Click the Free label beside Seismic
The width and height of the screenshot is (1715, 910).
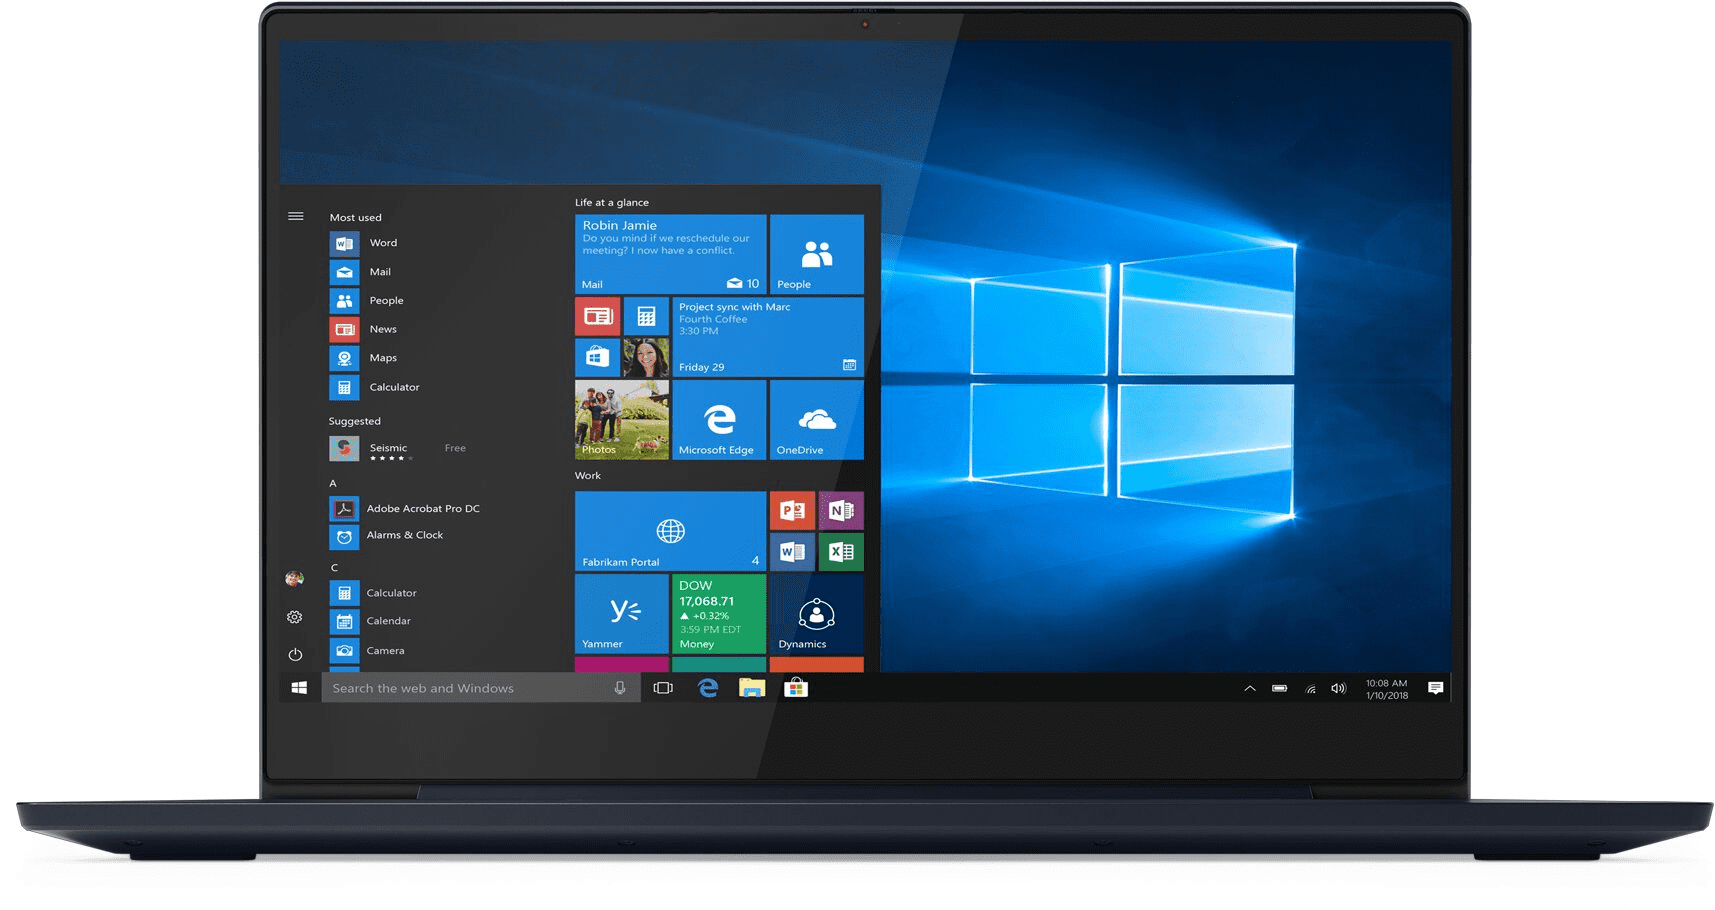[x=455, y=448]
